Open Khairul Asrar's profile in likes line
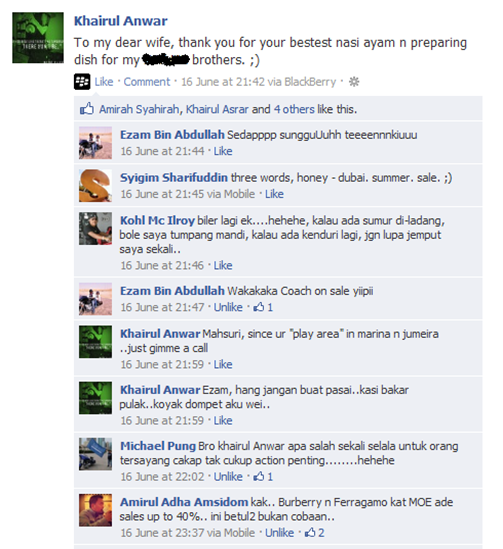 pyautogui.click(x=217, y=109)
